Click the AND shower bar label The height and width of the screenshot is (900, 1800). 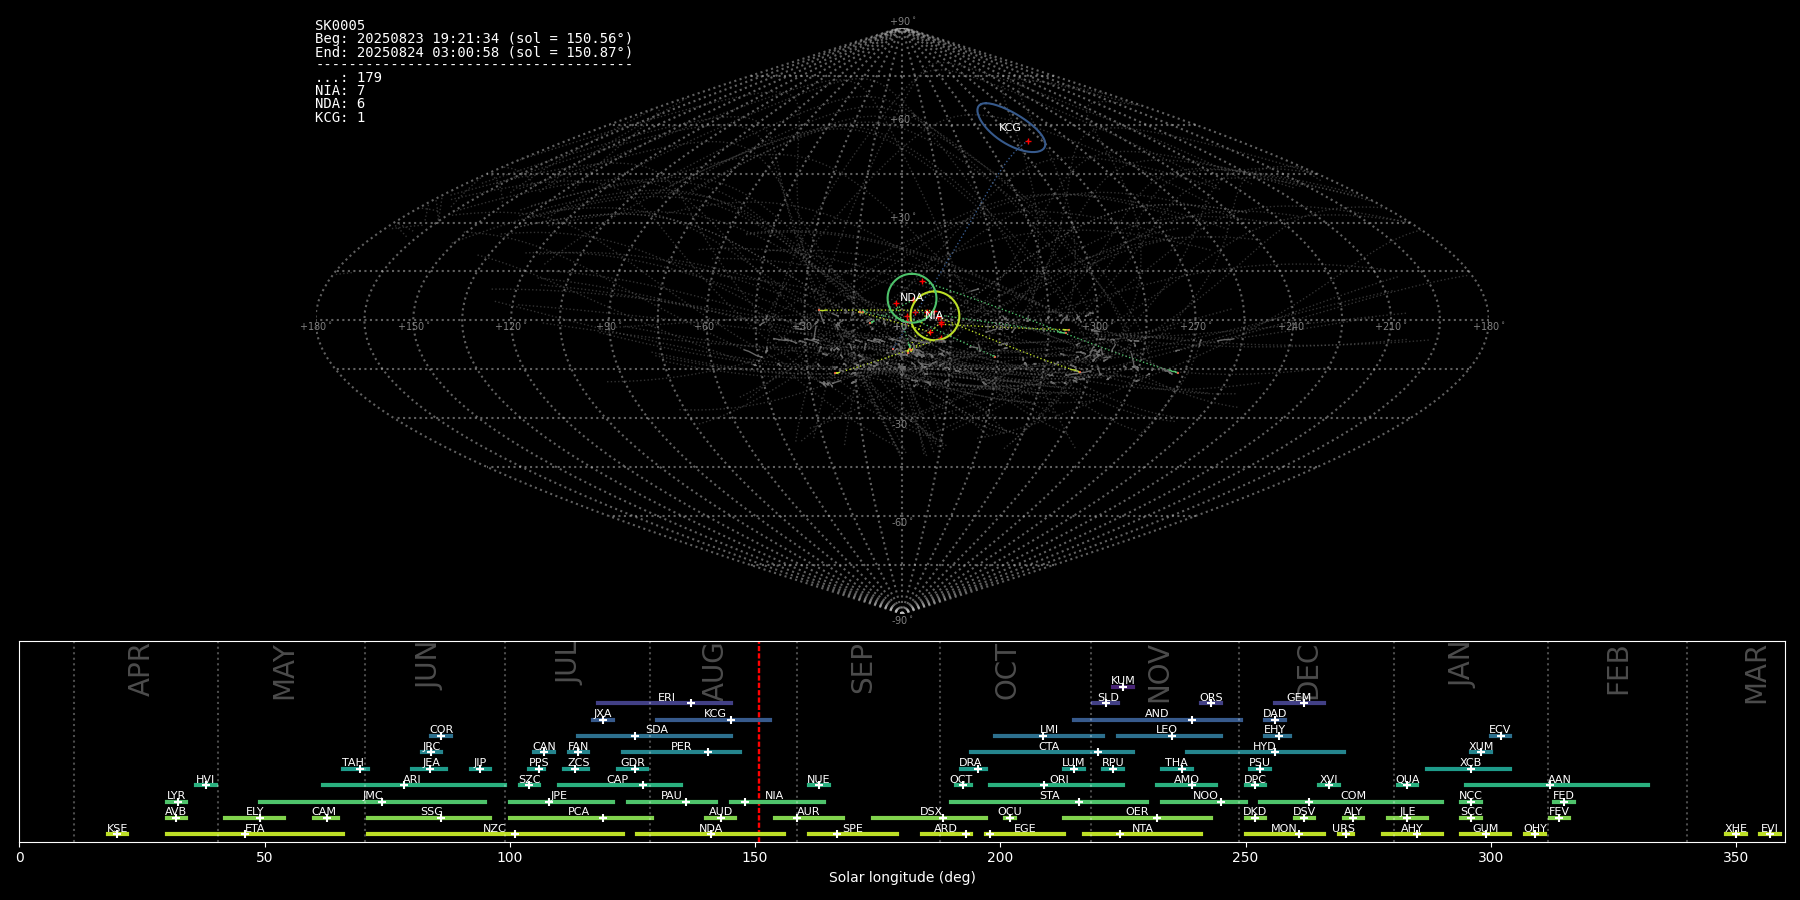pos(1157,714)
